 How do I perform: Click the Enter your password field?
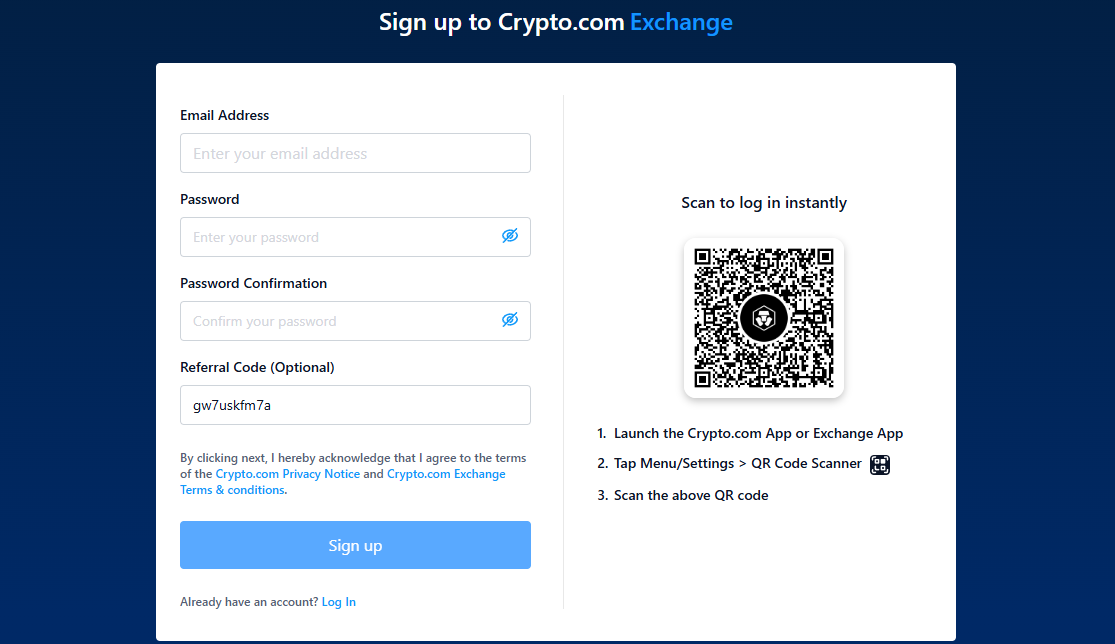[340, 236]
